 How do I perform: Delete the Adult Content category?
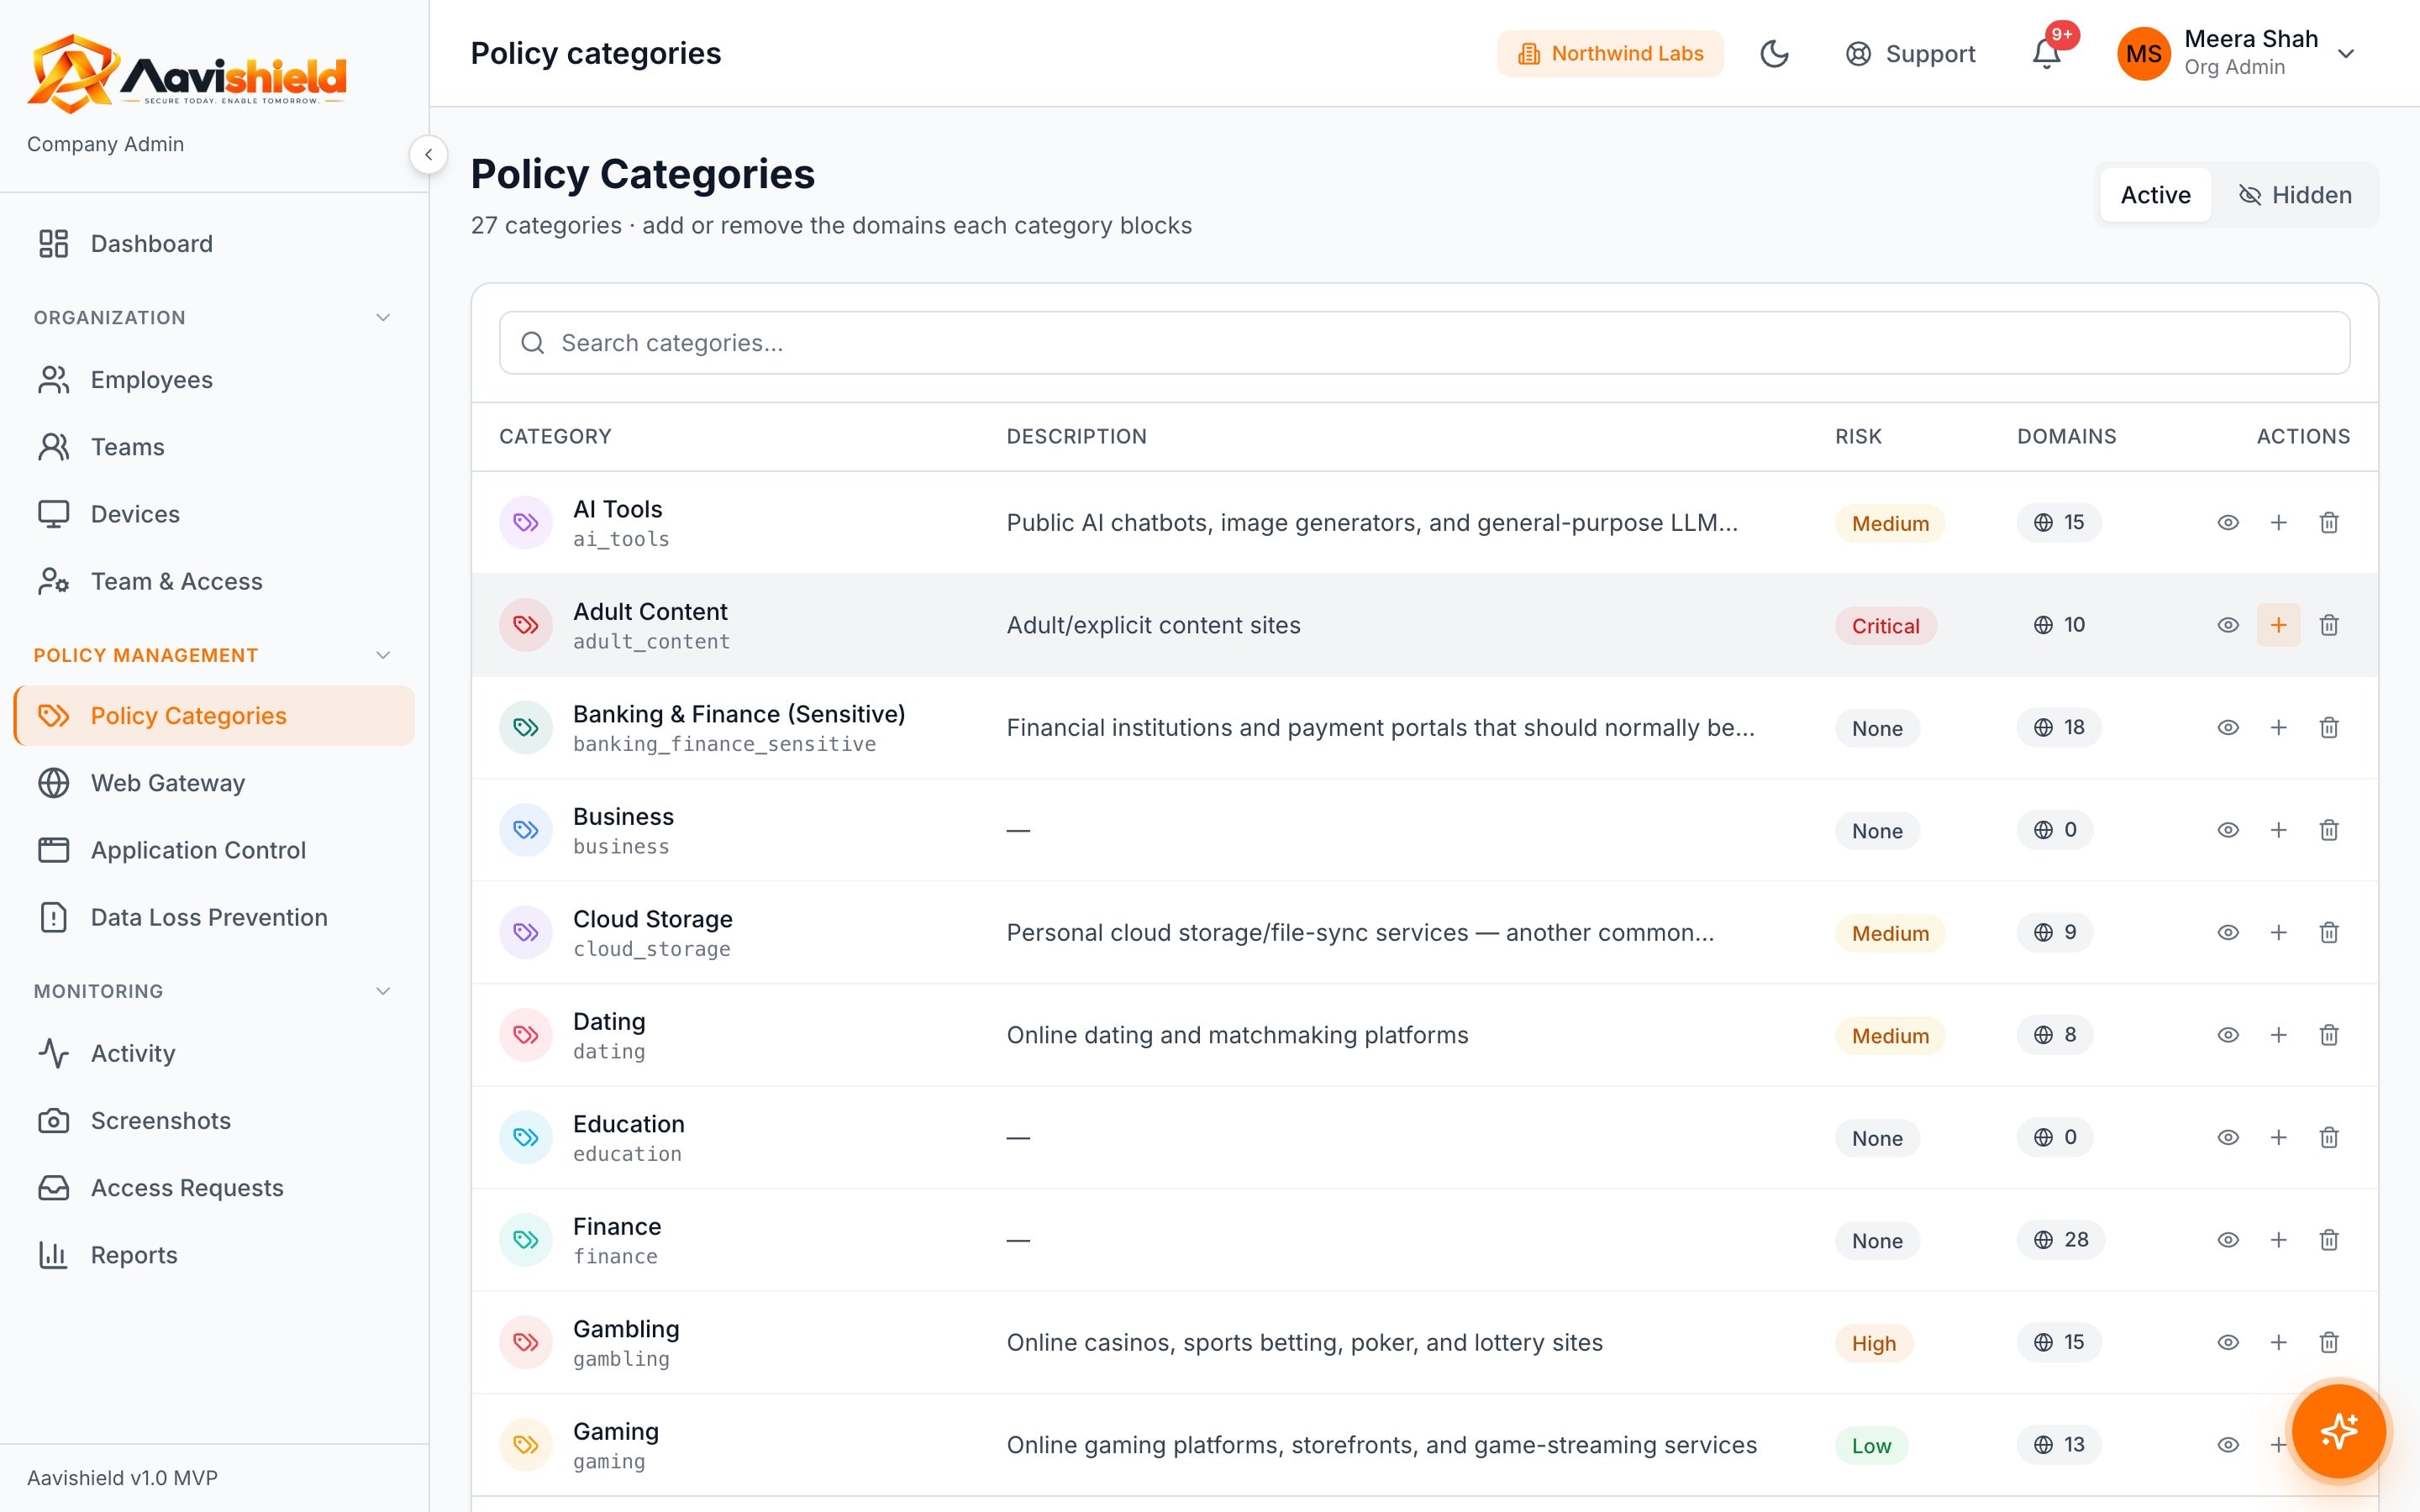click(x=2329, y=625)
